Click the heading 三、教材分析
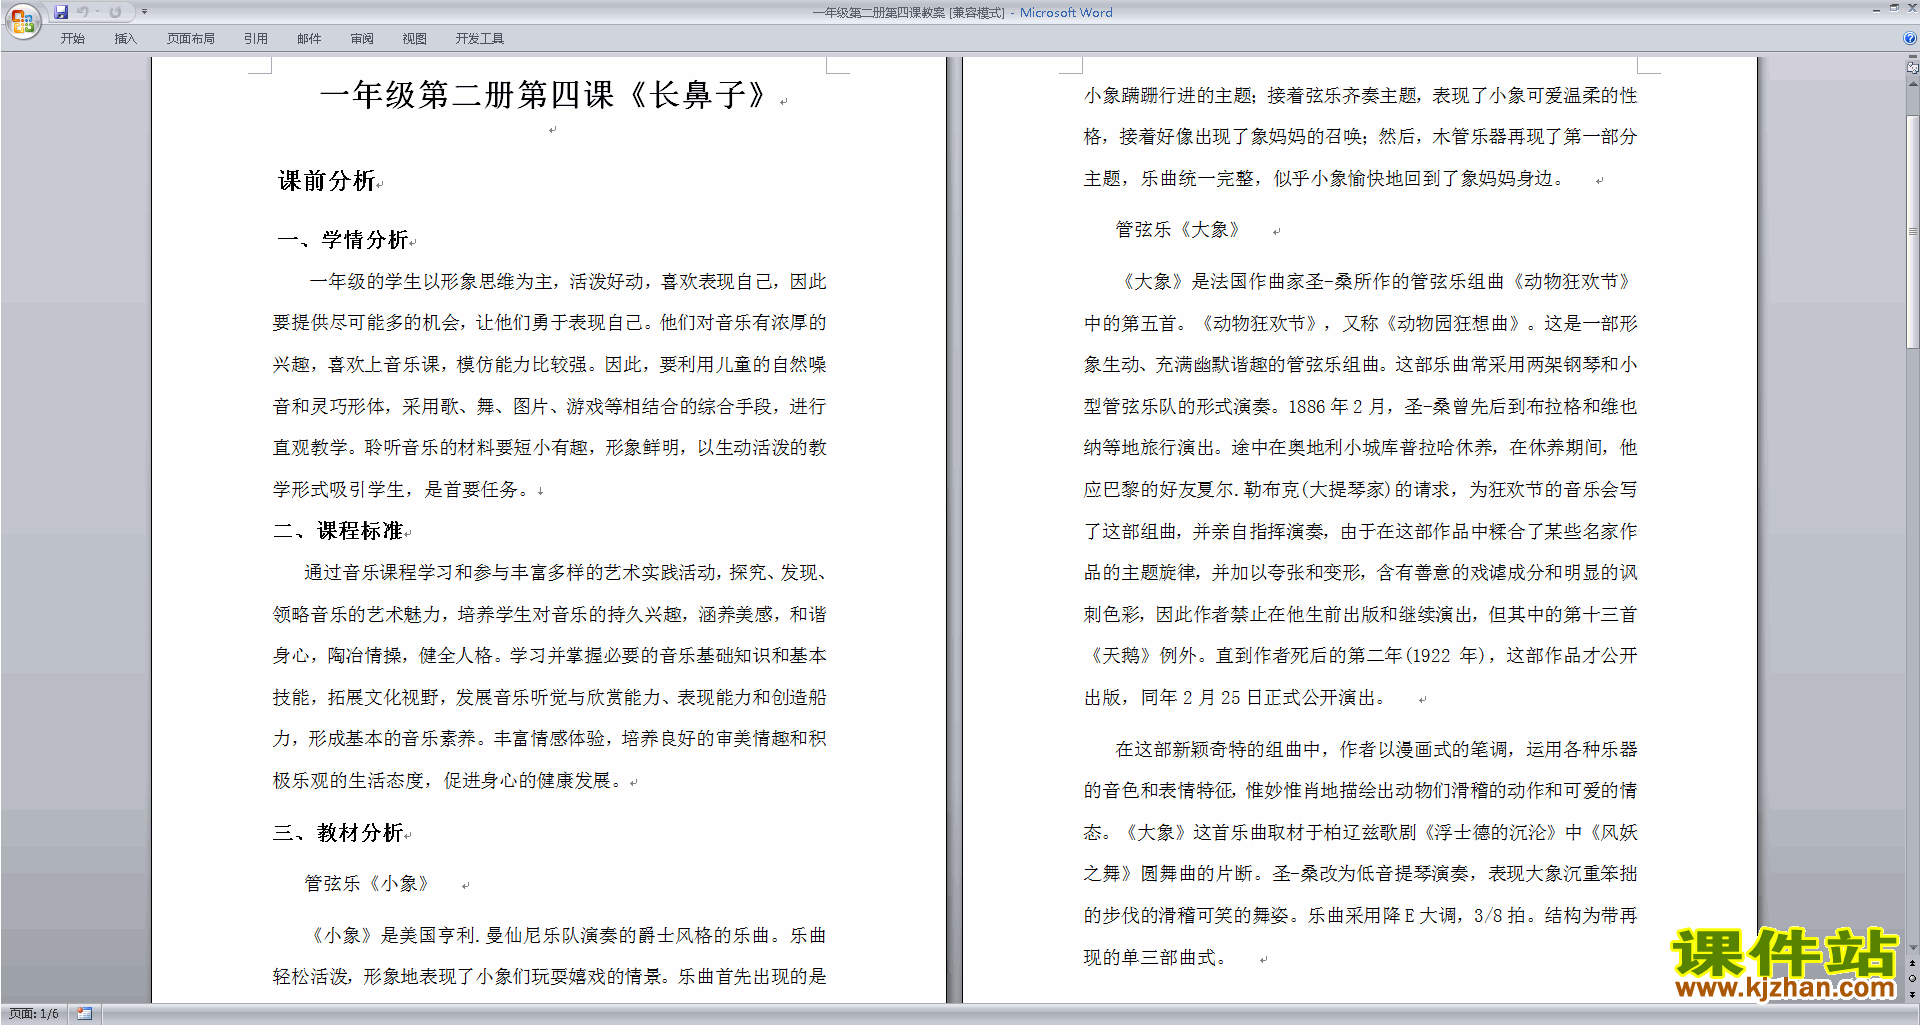The width and height of the screenshot is (1920, 1025). coord(339,833)
